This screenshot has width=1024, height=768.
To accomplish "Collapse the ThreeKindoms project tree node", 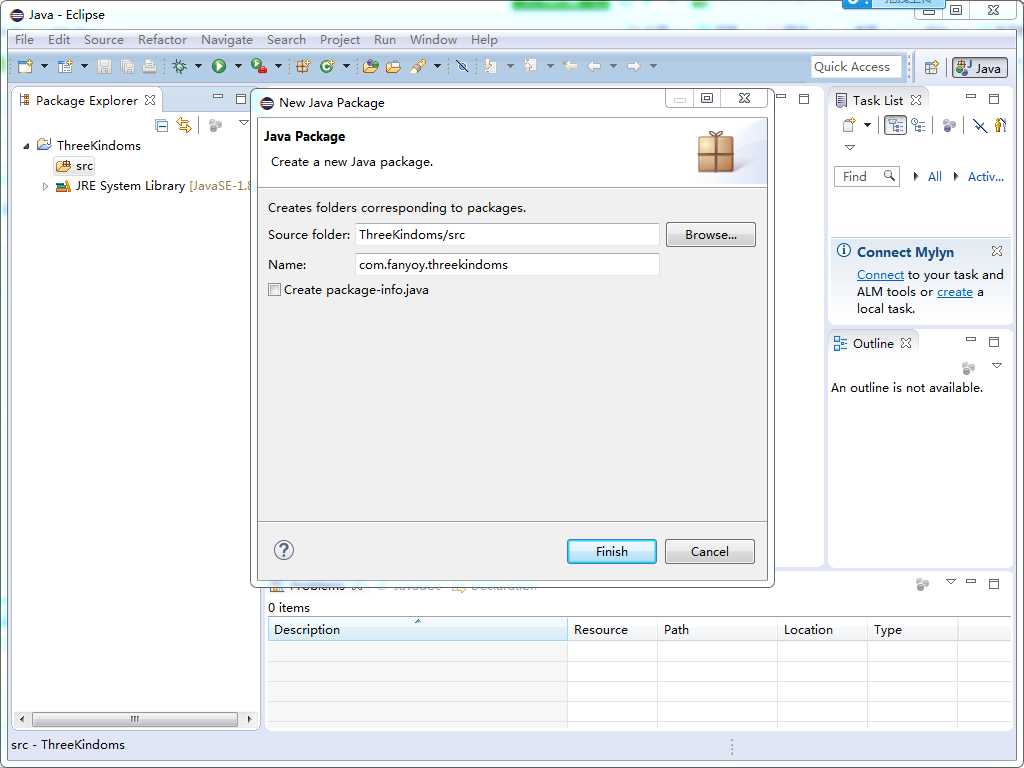I will 26,146.
